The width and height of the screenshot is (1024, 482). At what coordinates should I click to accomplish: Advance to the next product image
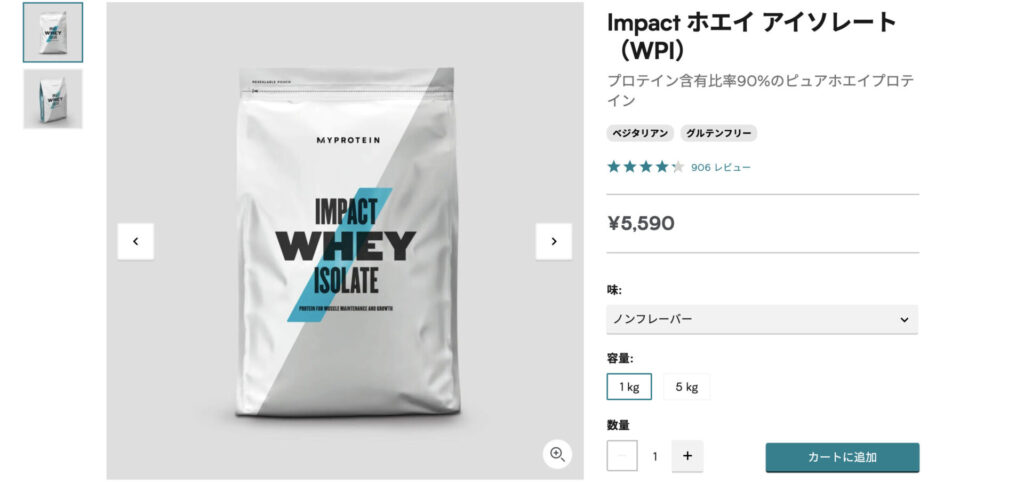(554, 242)
